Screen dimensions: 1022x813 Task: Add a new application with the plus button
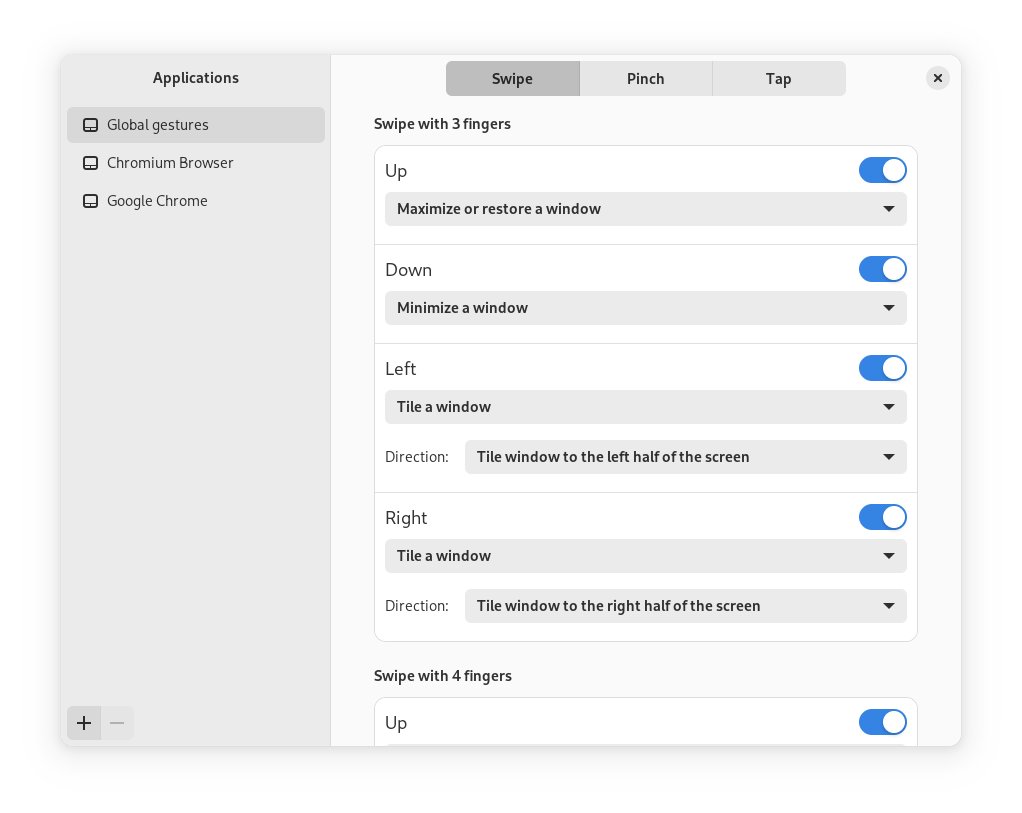click(84, 723)
